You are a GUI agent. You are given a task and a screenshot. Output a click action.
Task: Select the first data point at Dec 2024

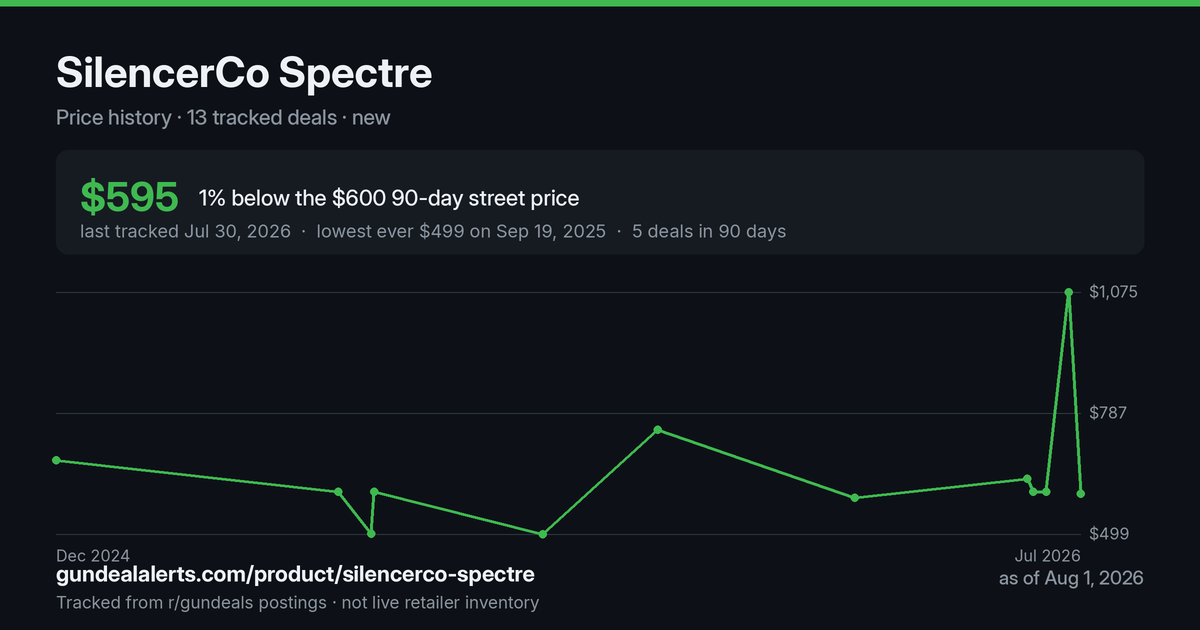pos(56,460)
